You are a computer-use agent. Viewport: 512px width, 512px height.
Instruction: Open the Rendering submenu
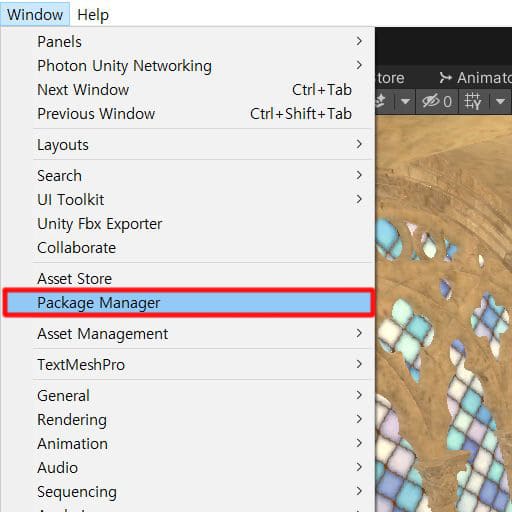(187, 420)
